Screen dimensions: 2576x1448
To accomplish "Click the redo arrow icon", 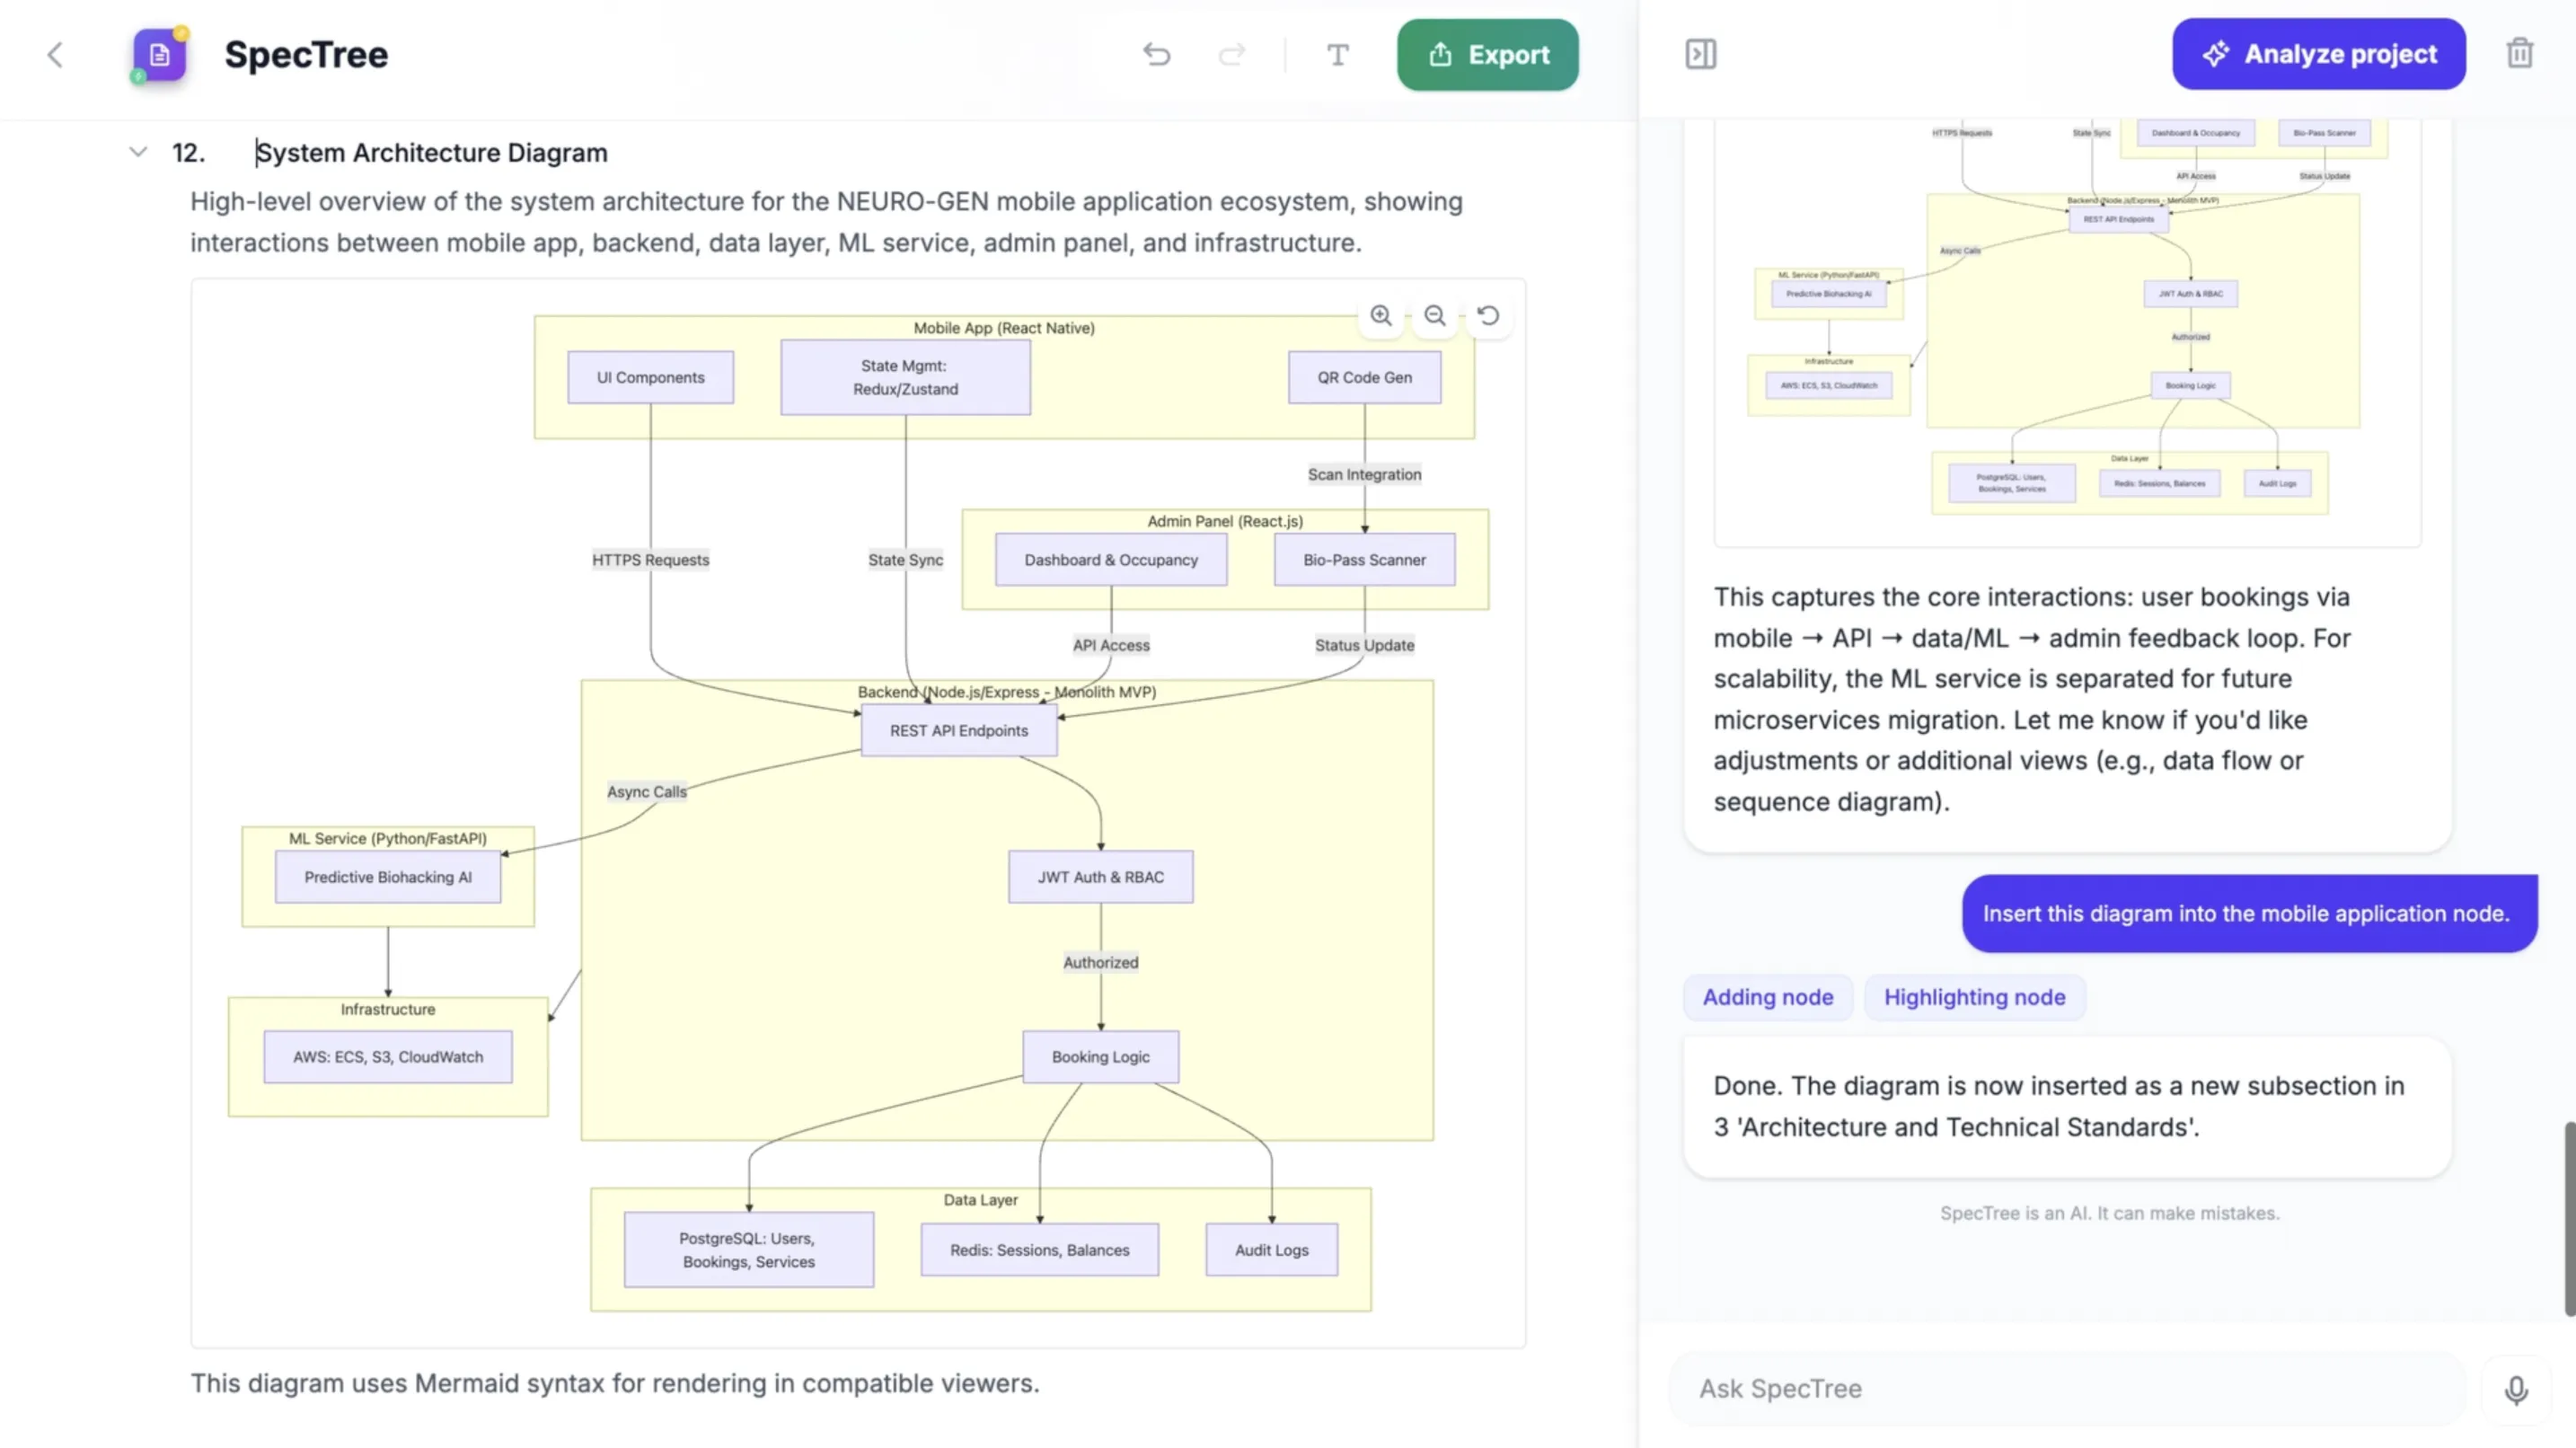I will pyautogui.click(x=1232, y=54).
